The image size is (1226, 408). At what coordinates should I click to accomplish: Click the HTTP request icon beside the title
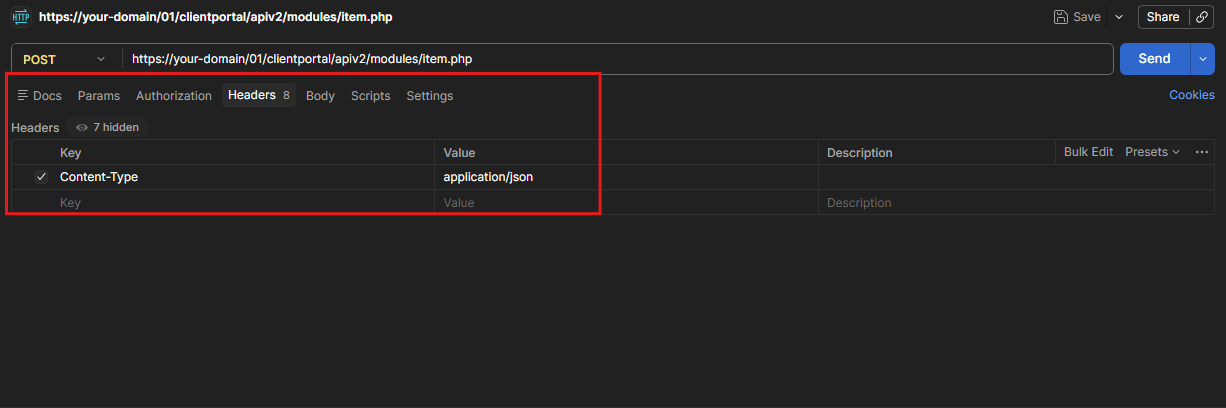[21, 17]
